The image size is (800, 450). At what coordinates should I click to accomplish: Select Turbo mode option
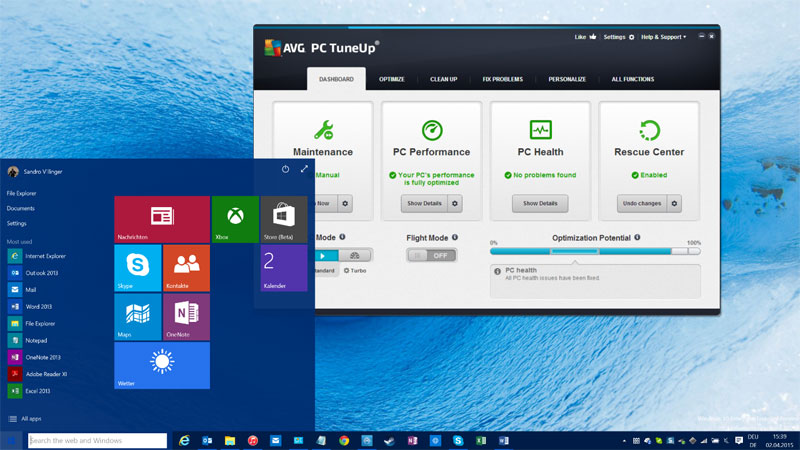pyautogui.click(x=355, y=270)
